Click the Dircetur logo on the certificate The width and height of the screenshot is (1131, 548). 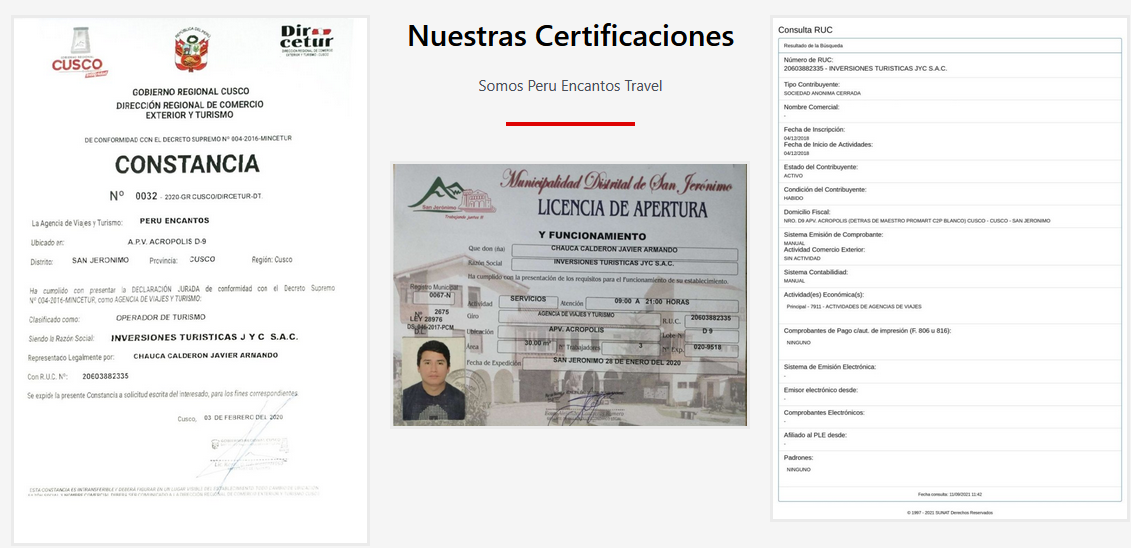pyautogui.click(x=306, y=43)
